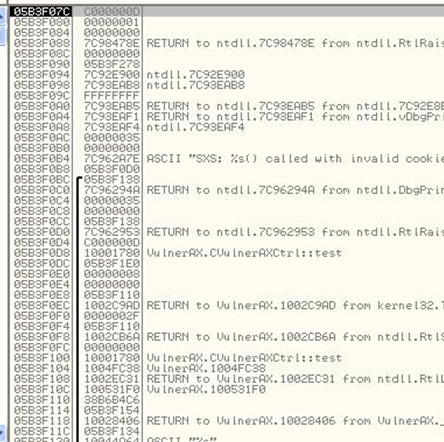This screenshot has height=442, width=444.
Task: Click stack address 05B3F09C
Action: (x=42, y=96)
